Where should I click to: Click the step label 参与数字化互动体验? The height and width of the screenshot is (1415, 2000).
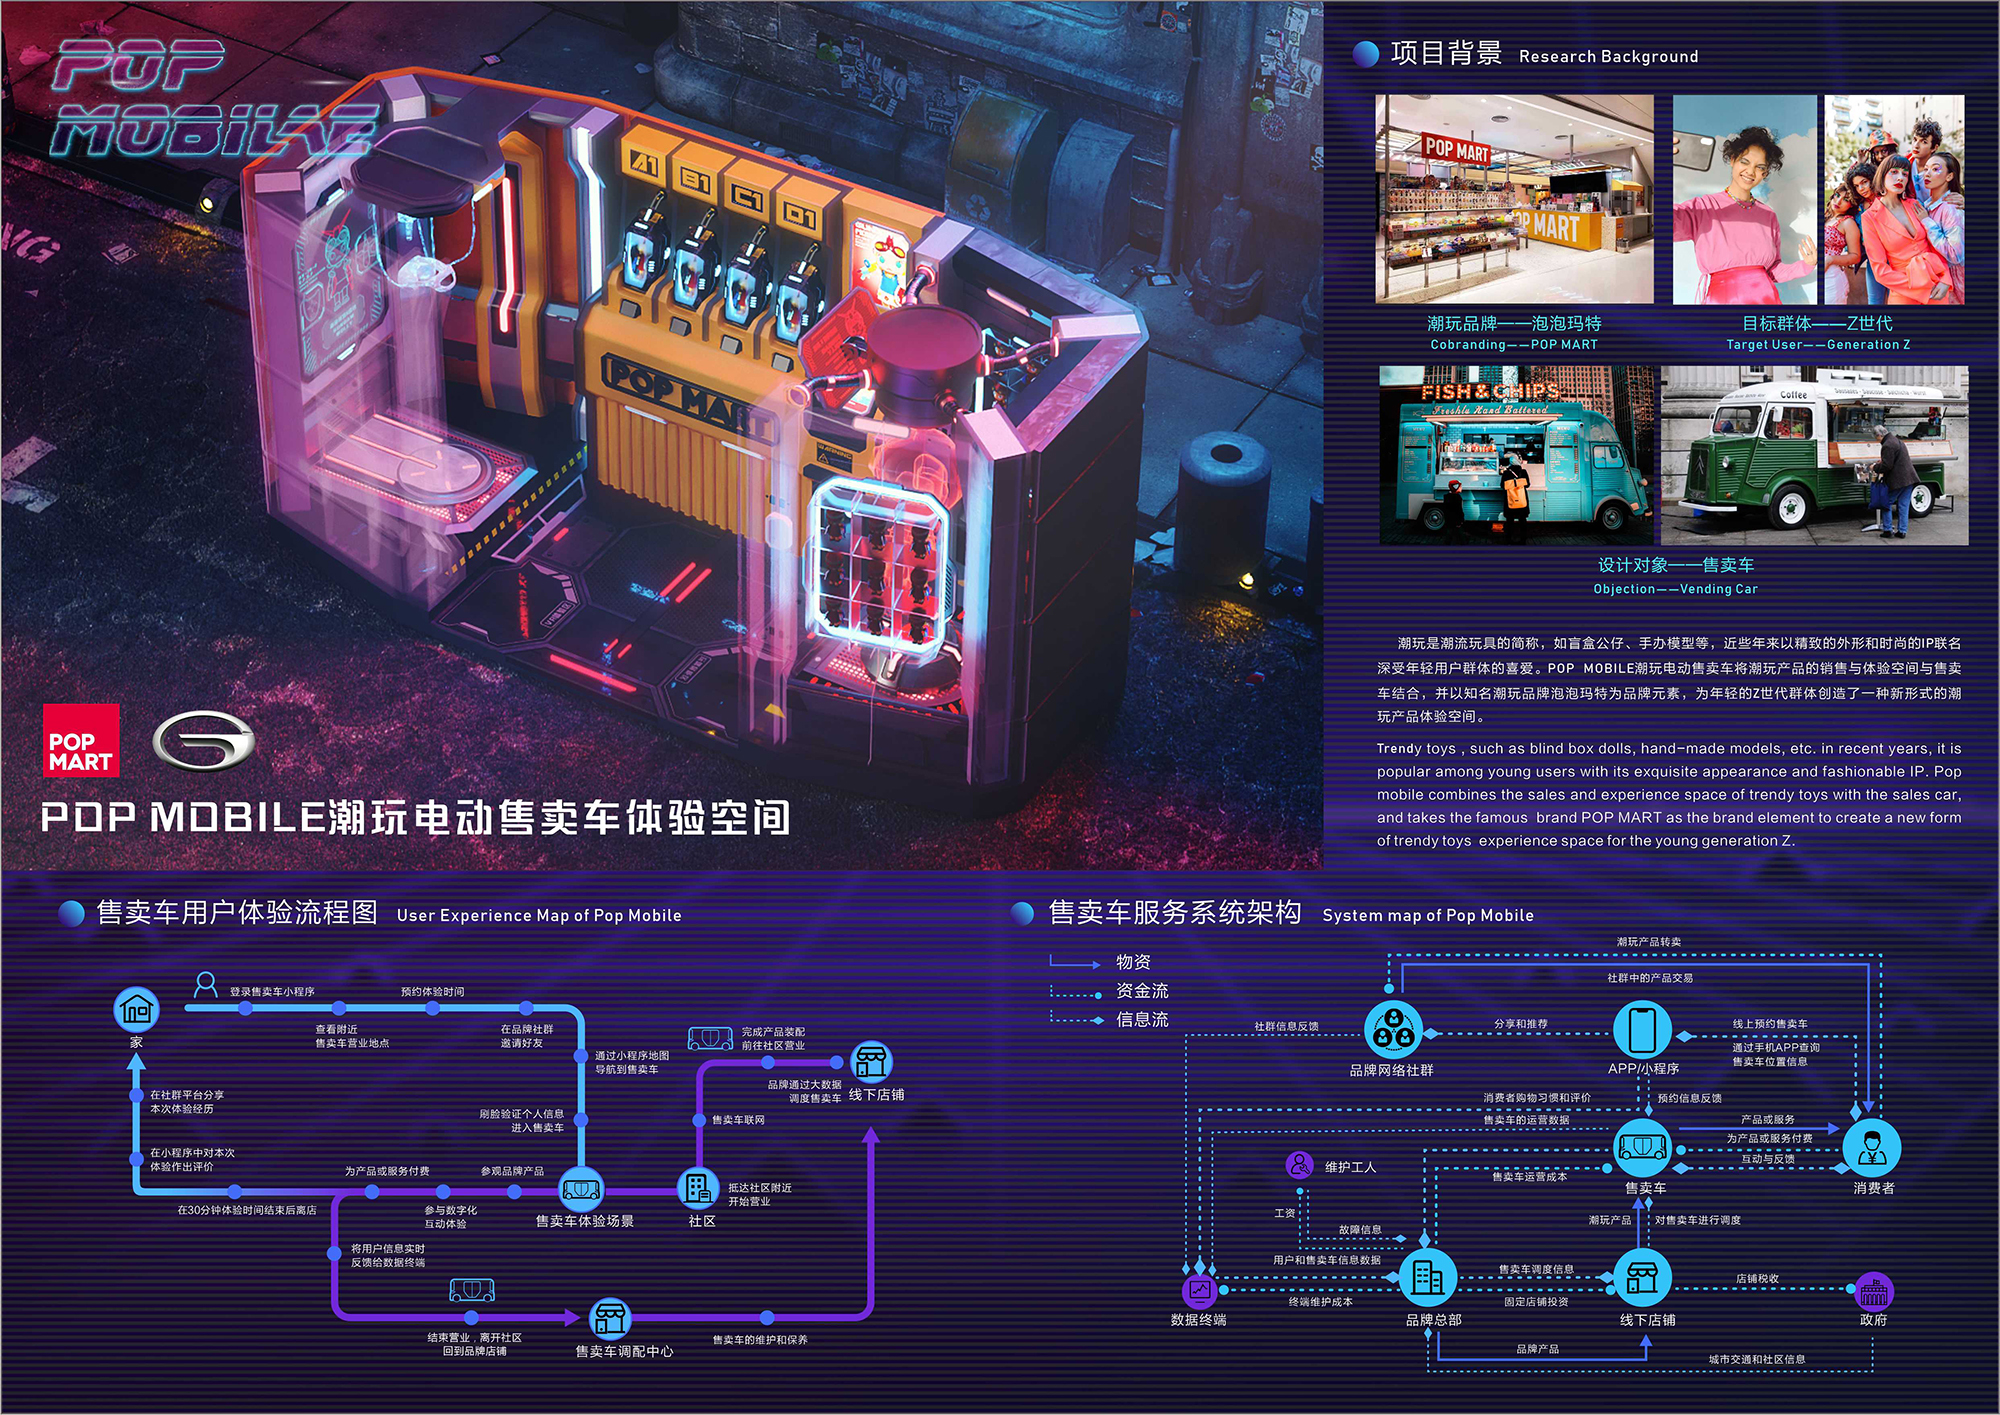[x=450, y=1216]
